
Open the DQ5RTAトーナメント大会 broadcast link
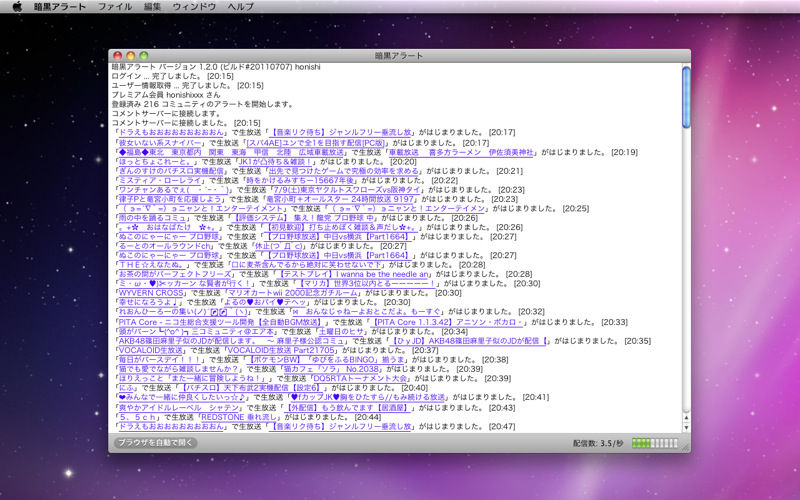(360, 379)
